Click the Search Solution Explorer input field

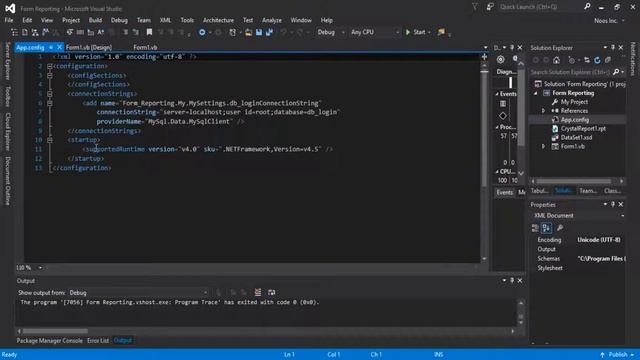tap(571, 72)
